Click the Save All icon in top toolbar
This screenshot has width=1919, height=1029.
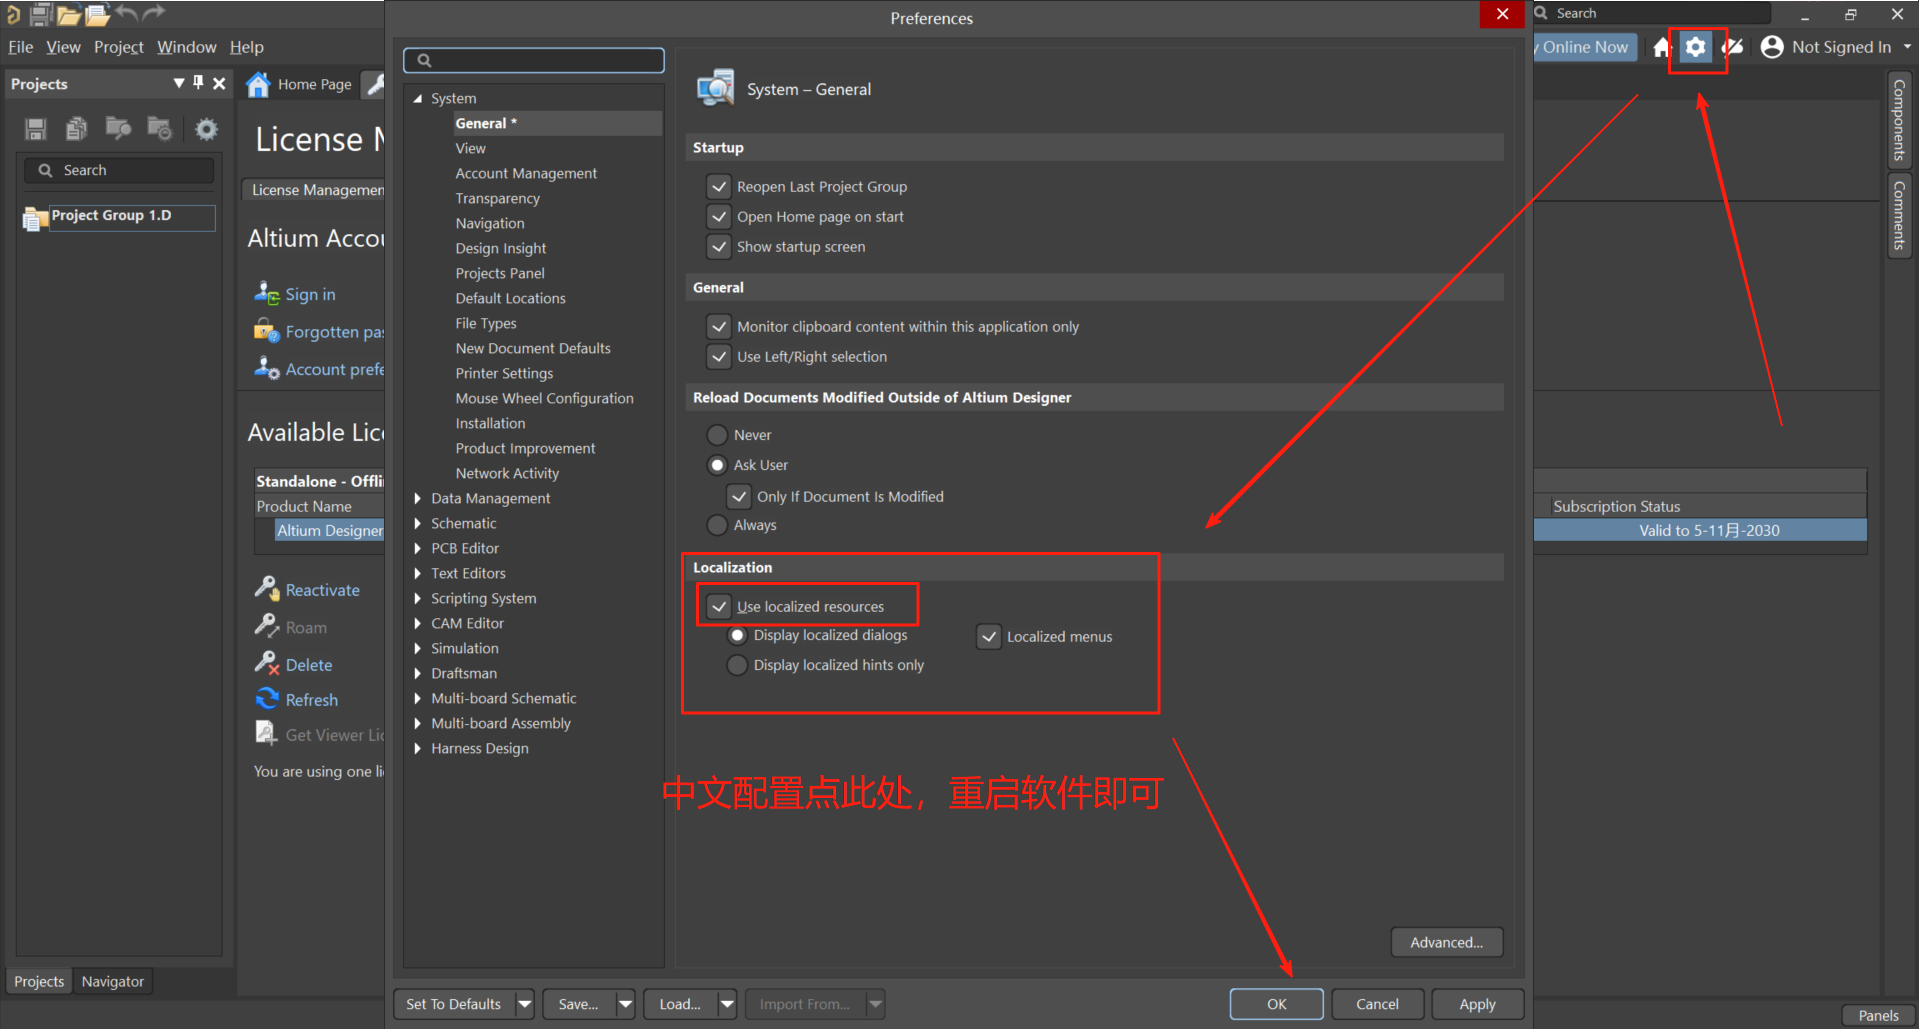pos(41,14)
